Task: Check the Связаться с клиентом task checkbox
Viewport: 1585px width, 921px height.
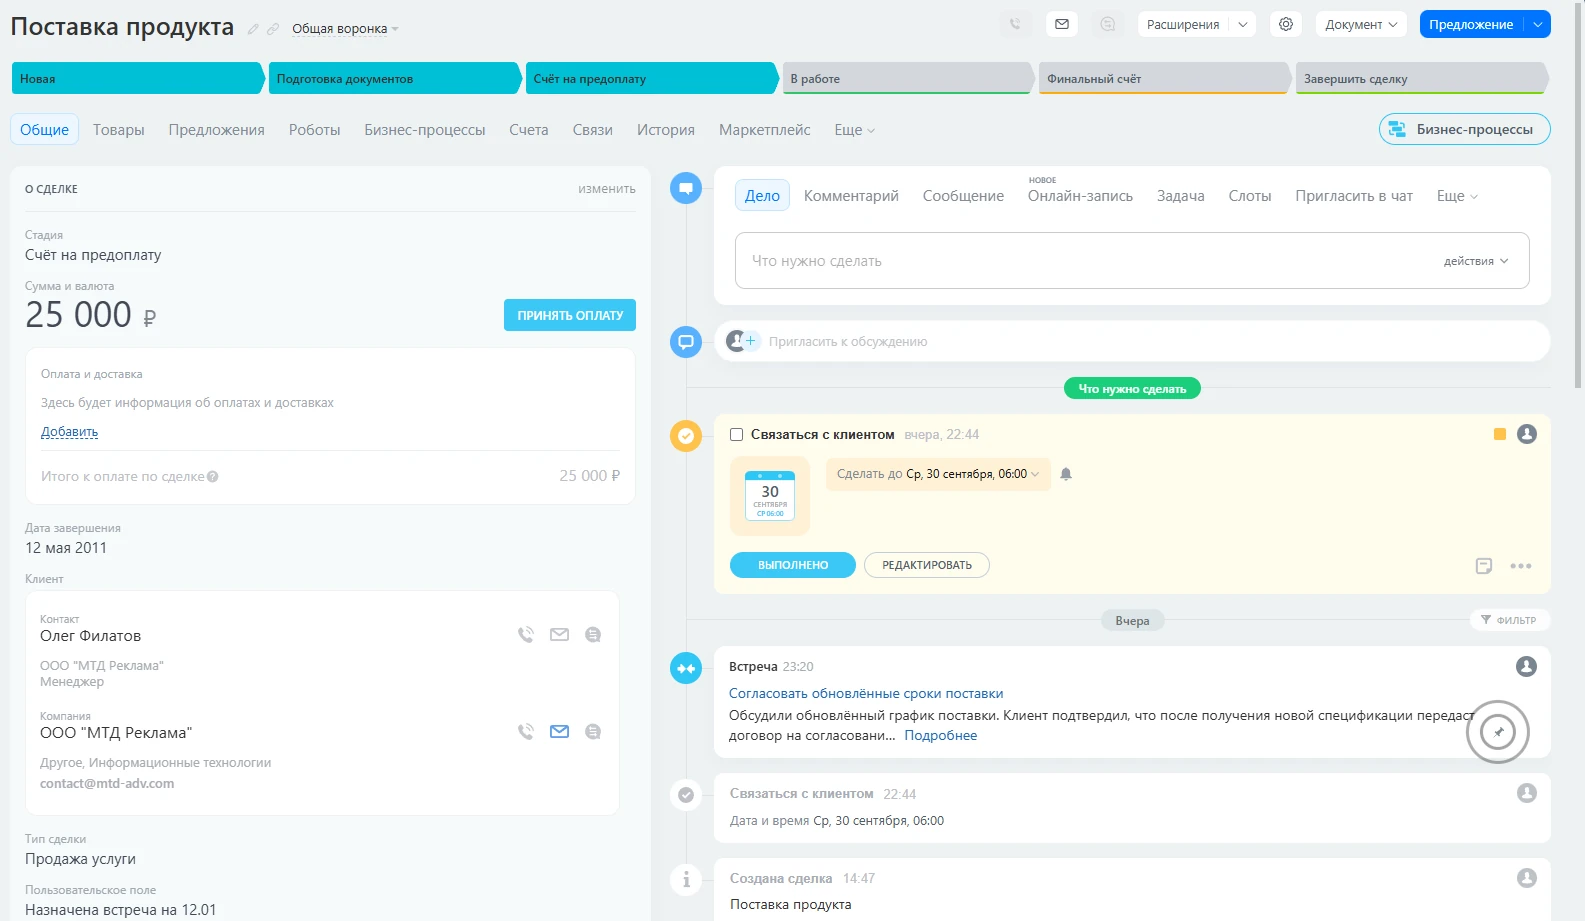Action: click(x=736, y=435)
